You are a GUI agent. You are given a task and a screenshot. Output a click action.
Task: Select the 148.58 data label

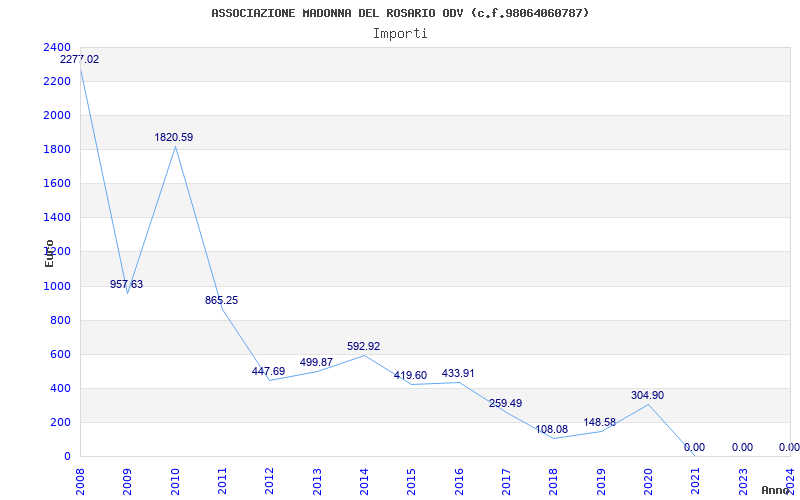point(599,422)
